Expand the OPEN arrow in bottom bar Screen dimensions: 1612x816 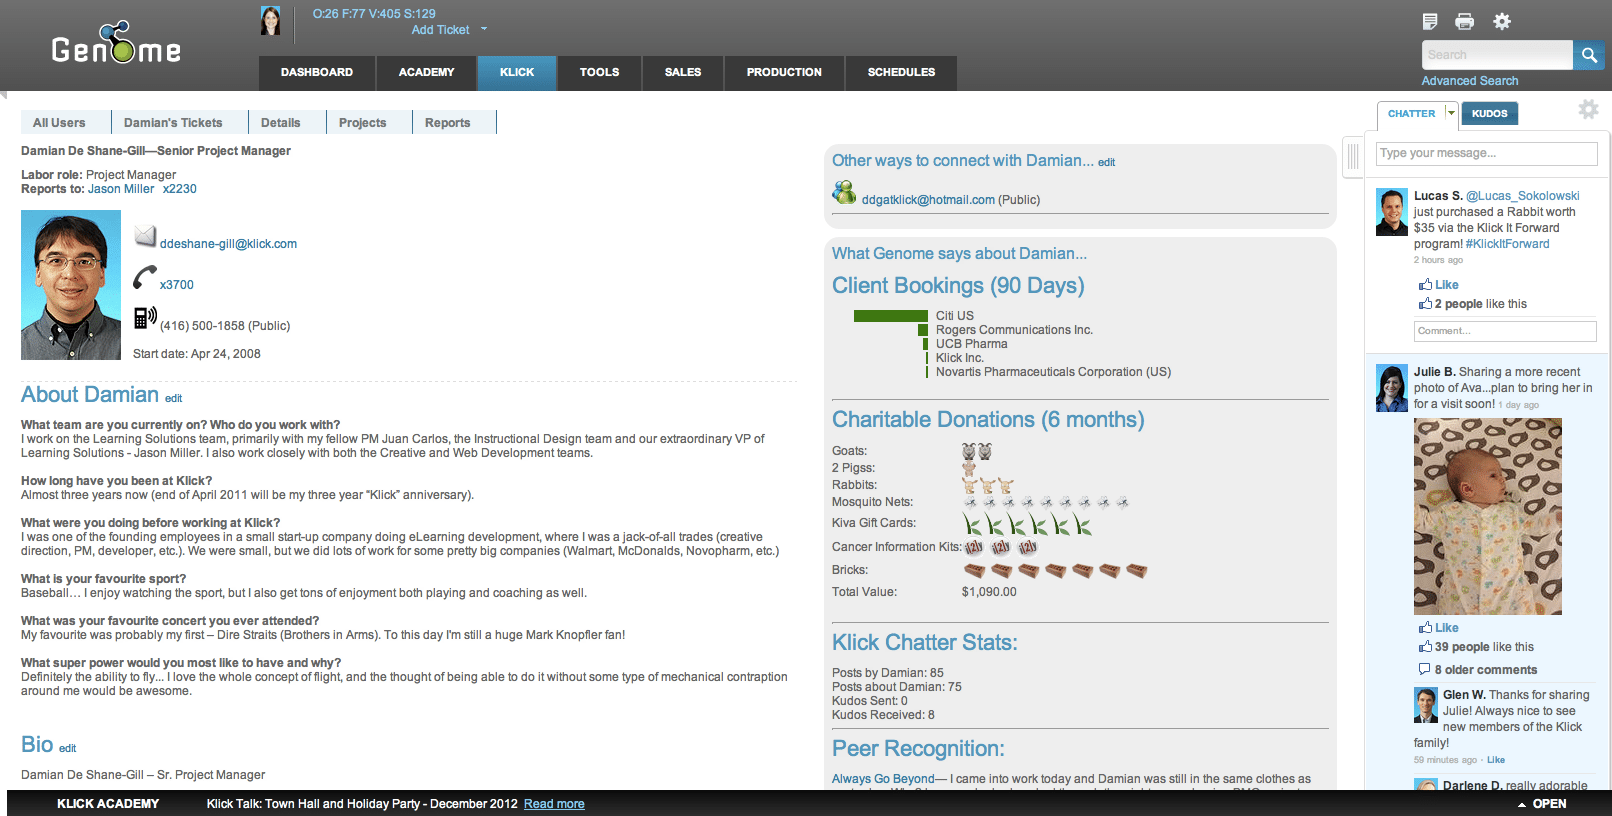click(1522, 805)
